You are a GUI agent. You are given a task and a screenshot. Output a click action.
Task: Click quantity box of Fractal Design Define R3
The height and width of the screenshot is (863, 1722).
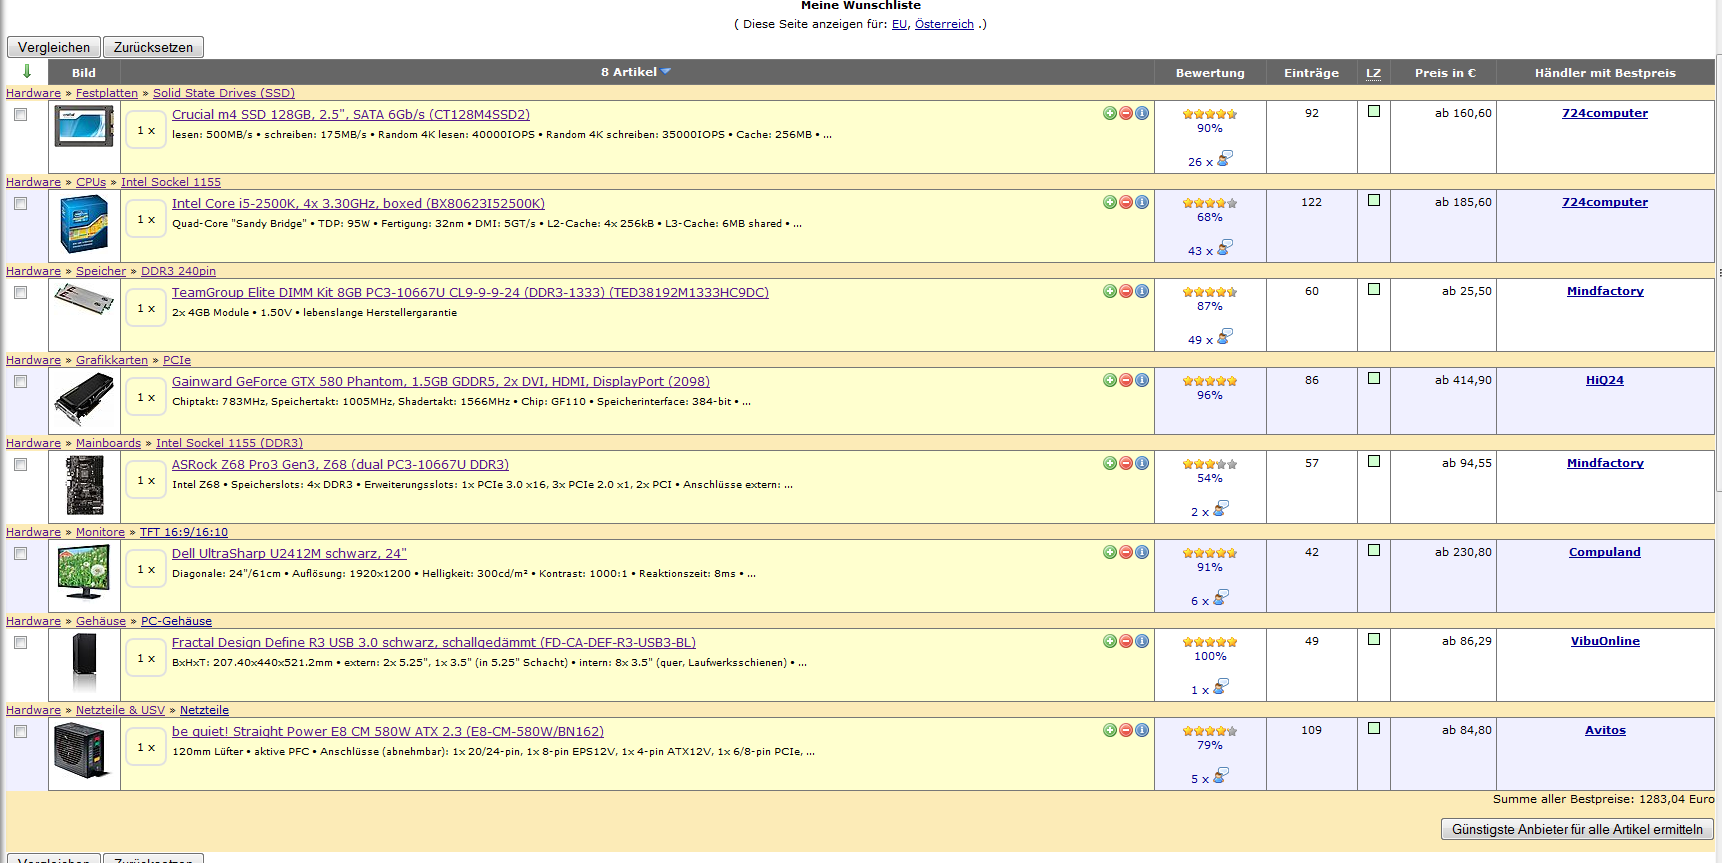(x=146, y=658)
